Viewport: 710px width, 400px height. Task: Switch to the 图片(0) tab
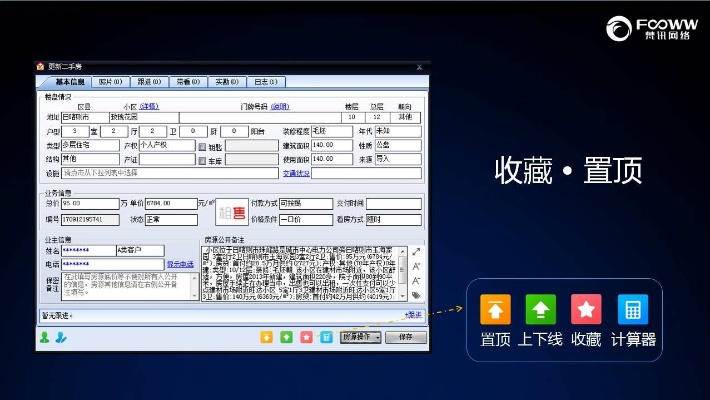coord(110,82)
